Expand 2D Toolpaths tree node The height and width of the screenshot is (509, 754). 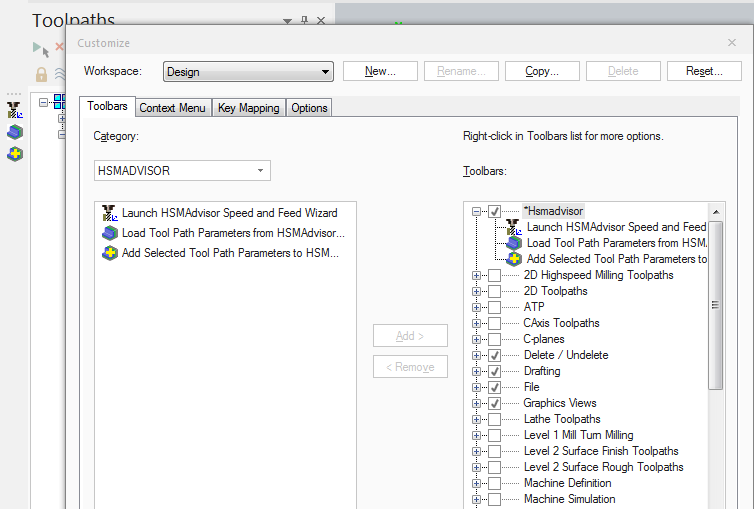coord(476,291)
